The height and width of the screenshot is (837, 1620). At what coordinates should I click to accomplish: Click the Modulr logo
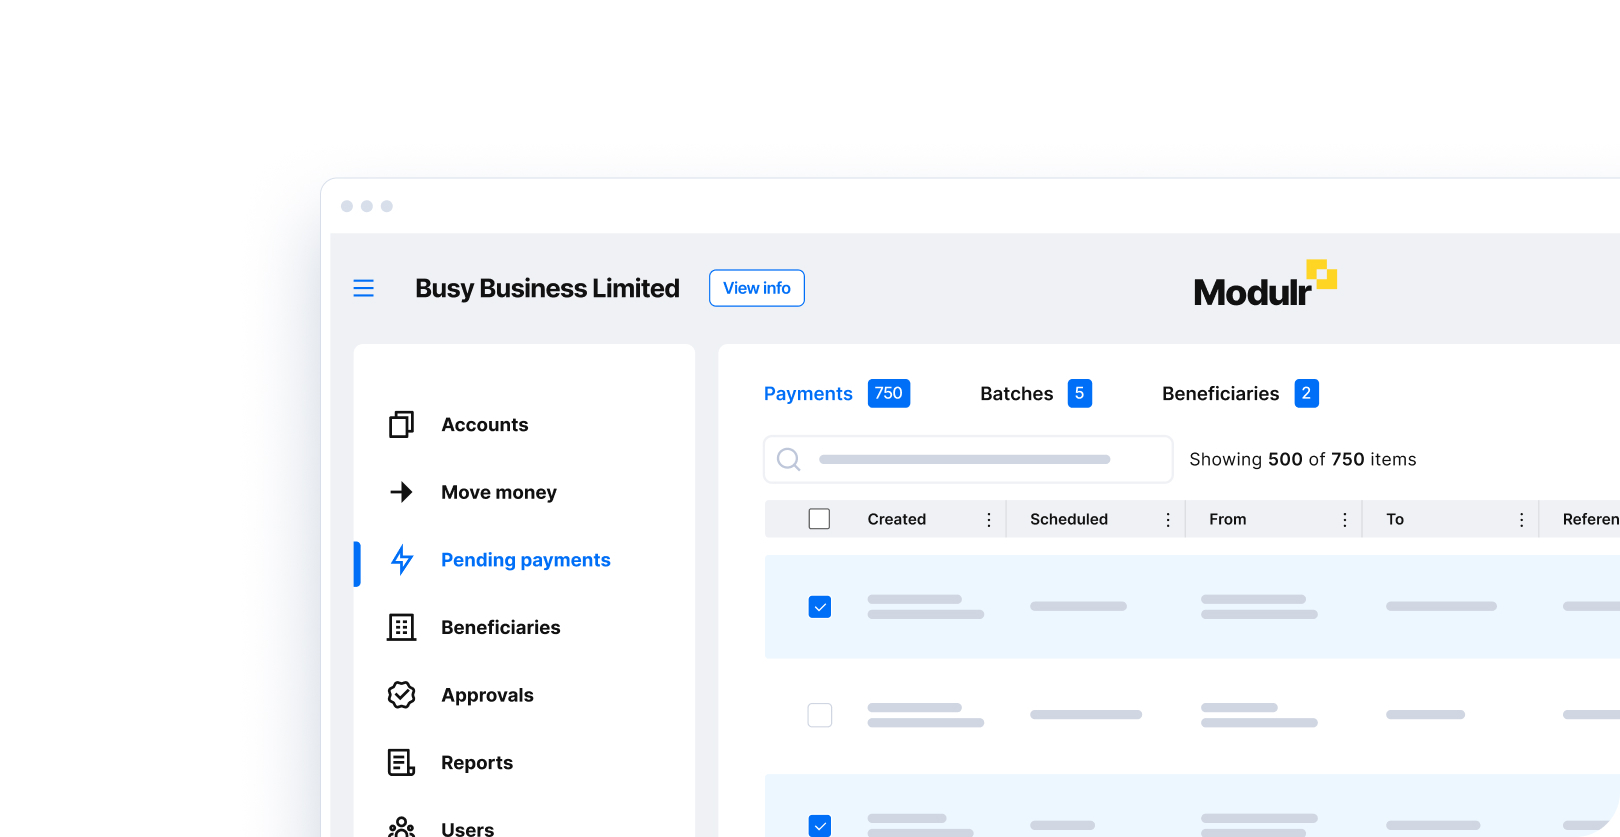[1265, 284]
